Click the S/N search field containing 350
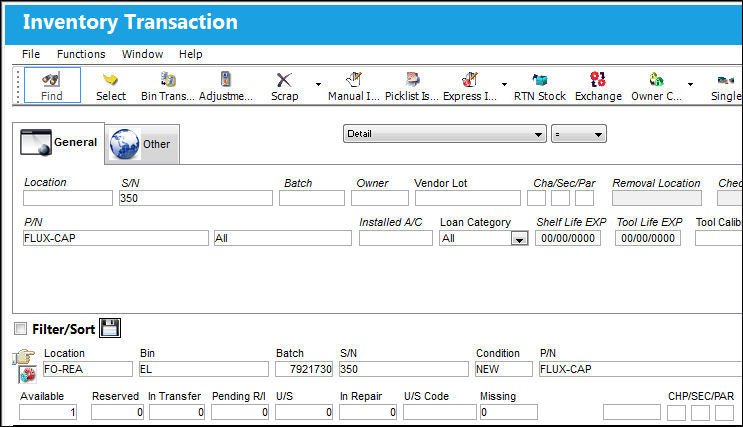743x427 pixels. (196, 198)
